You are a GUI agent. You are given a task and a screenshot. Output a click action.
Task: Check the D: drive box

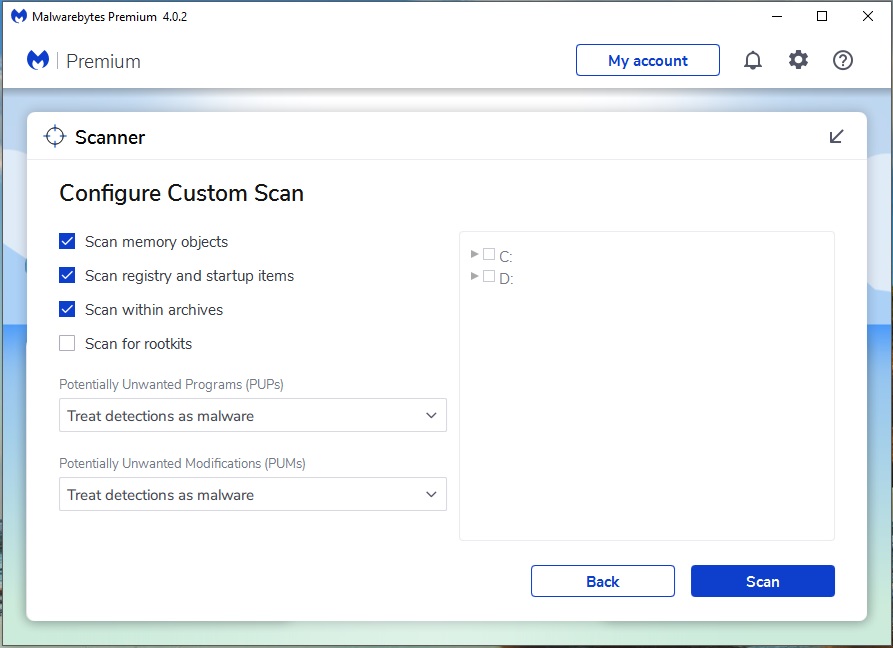coord(489,276)
